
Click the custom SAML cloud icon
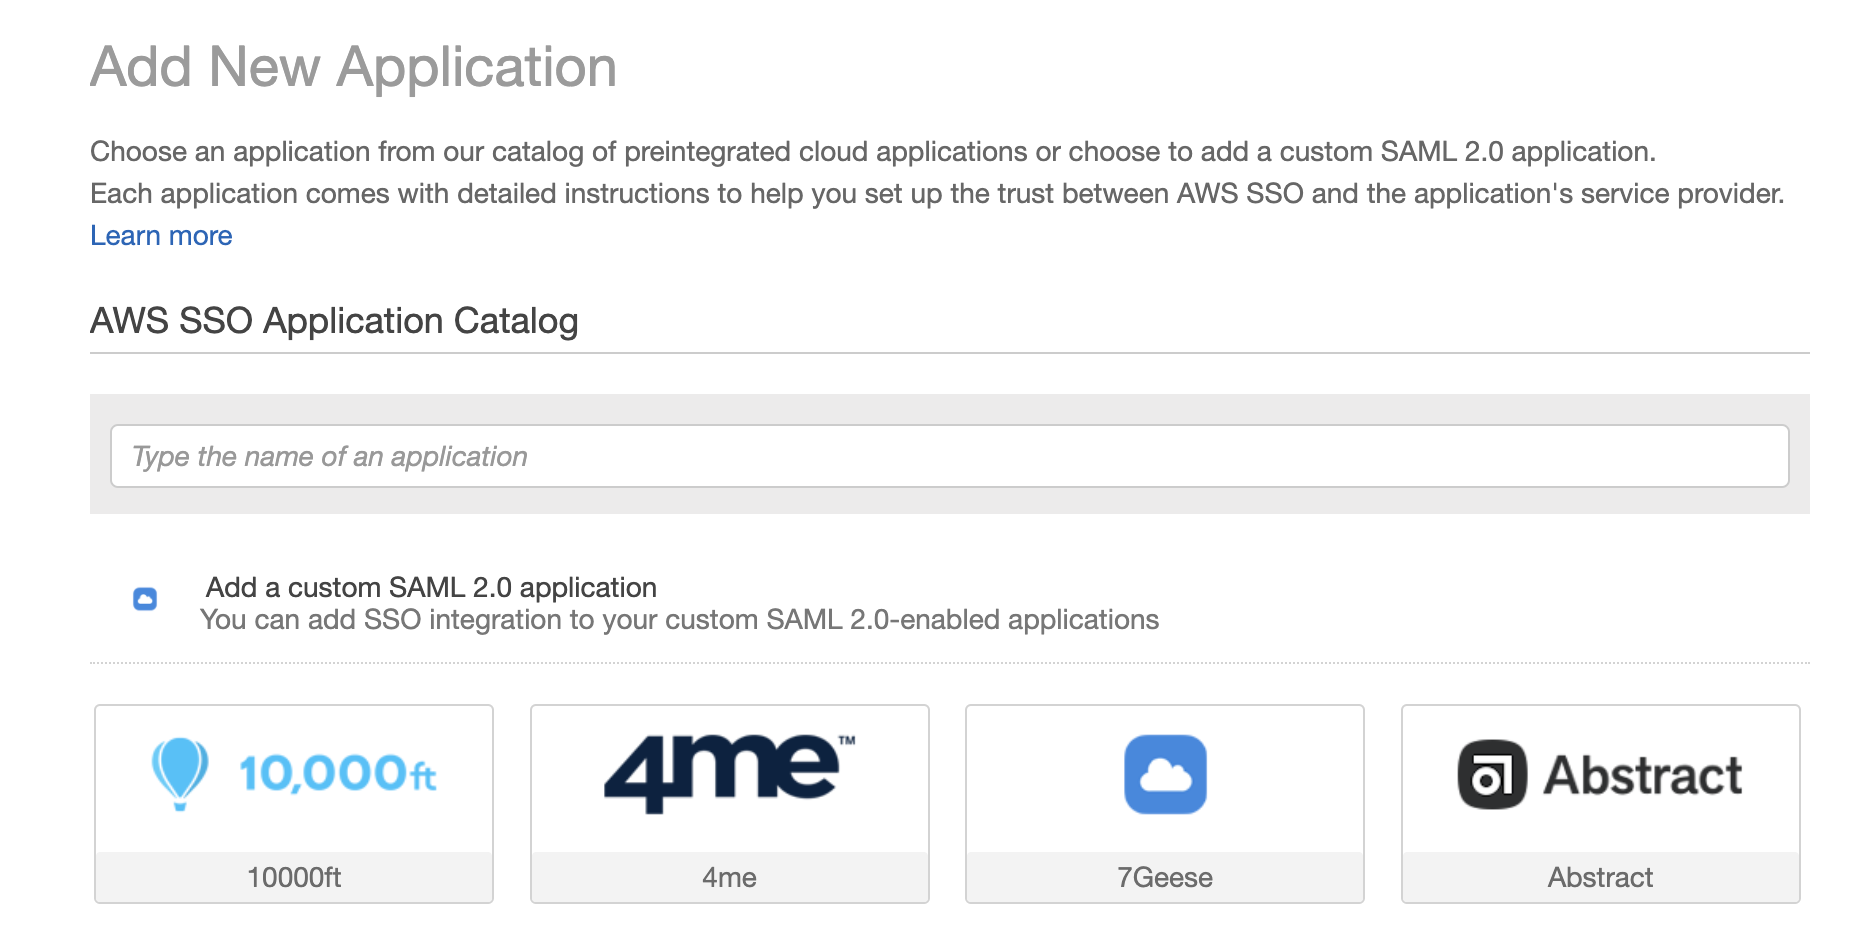pyautogui.click(x=145, y=599)
